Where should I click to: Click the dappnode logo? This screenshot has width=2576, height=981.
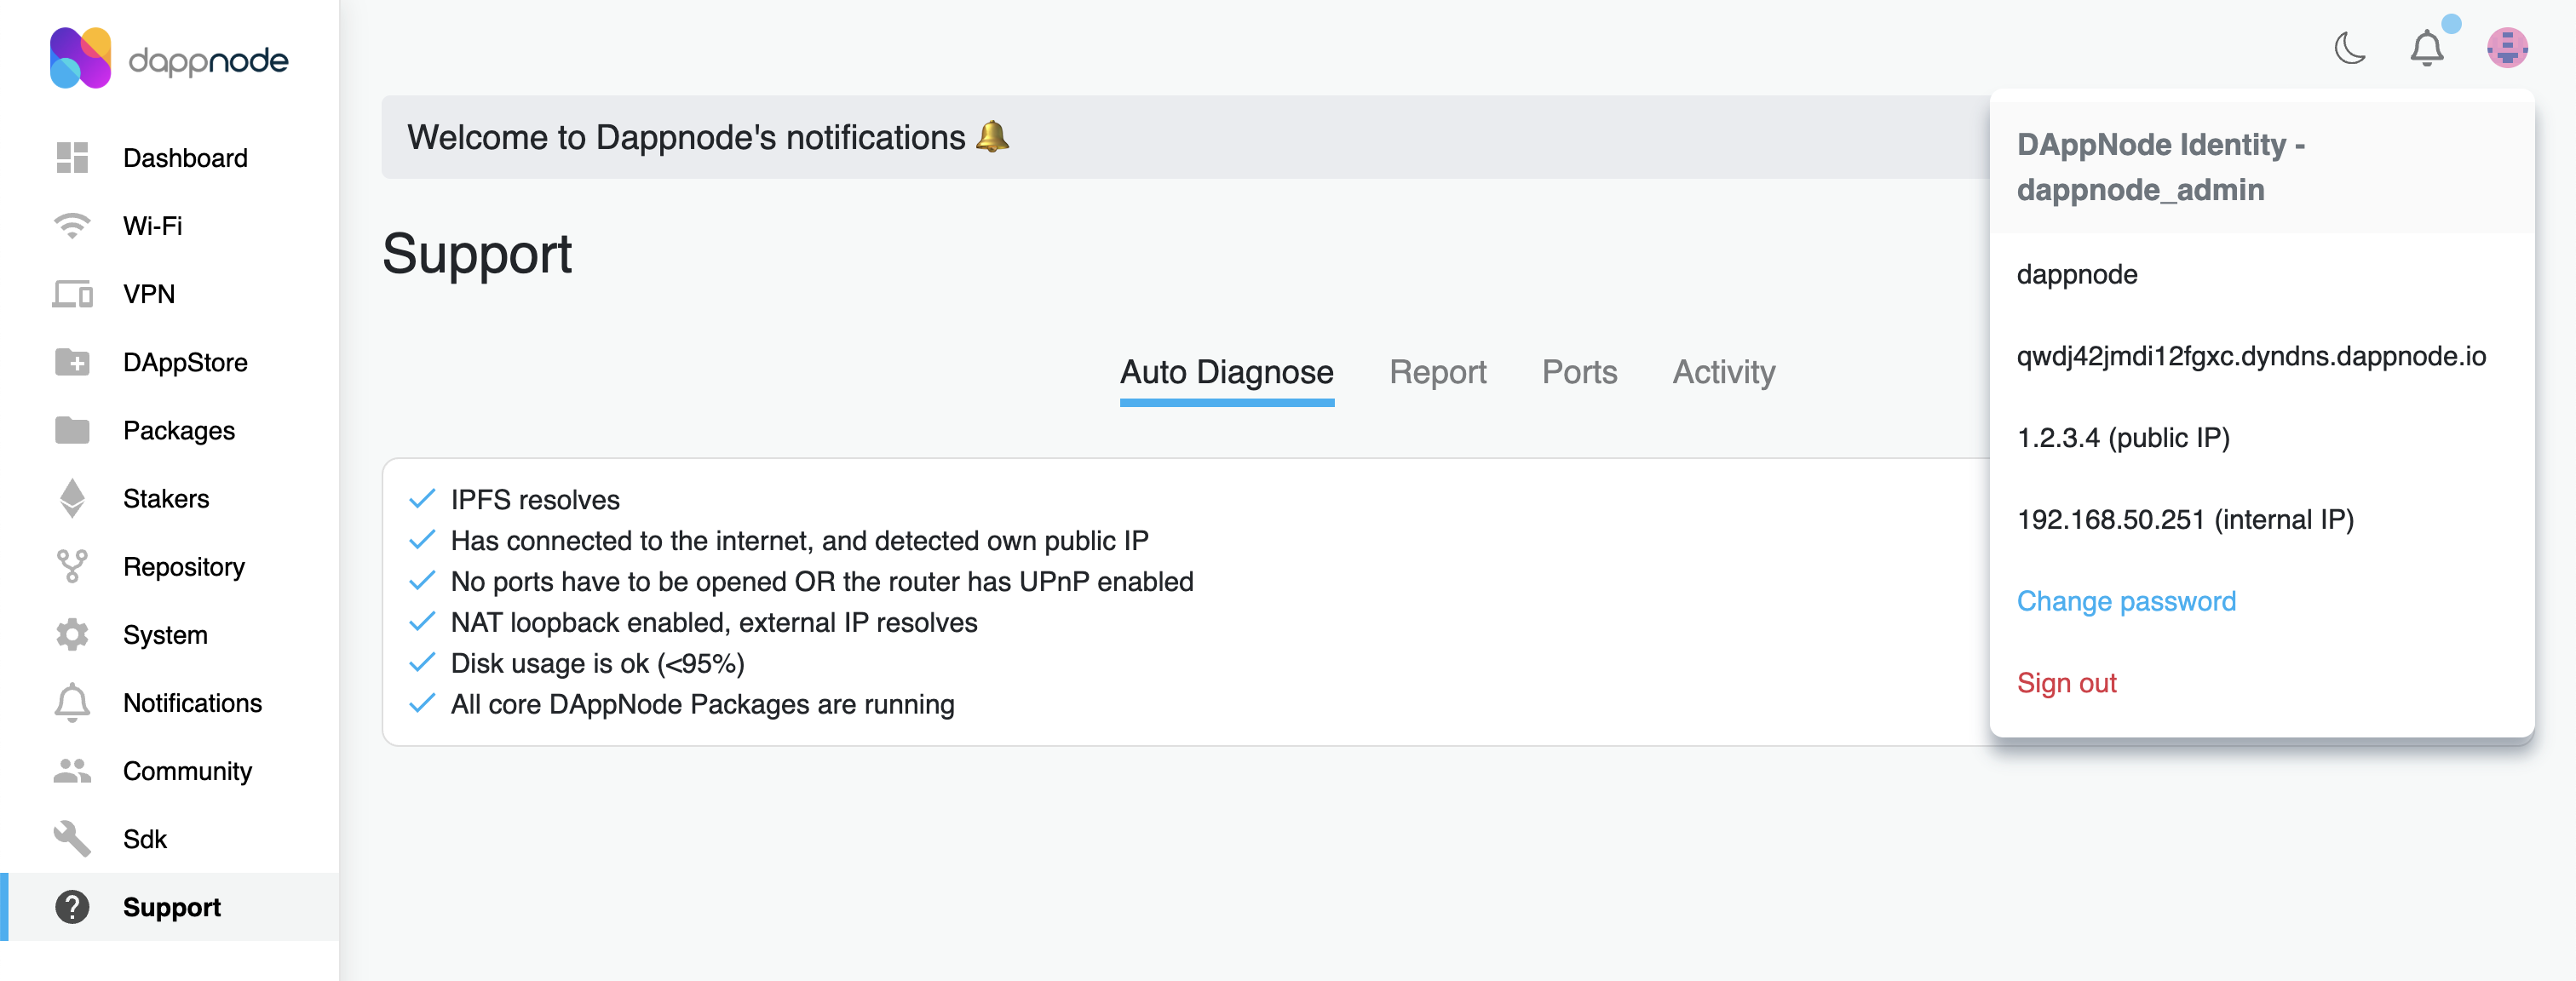click(x=169, y=58)
